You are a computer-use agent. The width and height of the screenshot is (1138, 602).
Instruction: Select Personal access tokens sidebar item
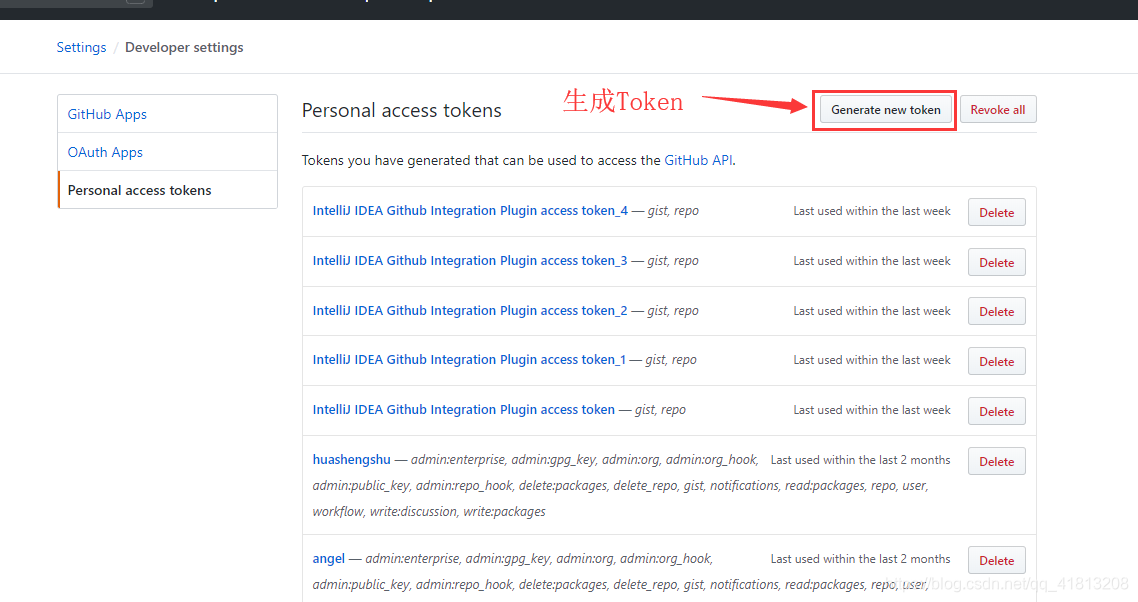pyautogui.click(x=168, y=190)
